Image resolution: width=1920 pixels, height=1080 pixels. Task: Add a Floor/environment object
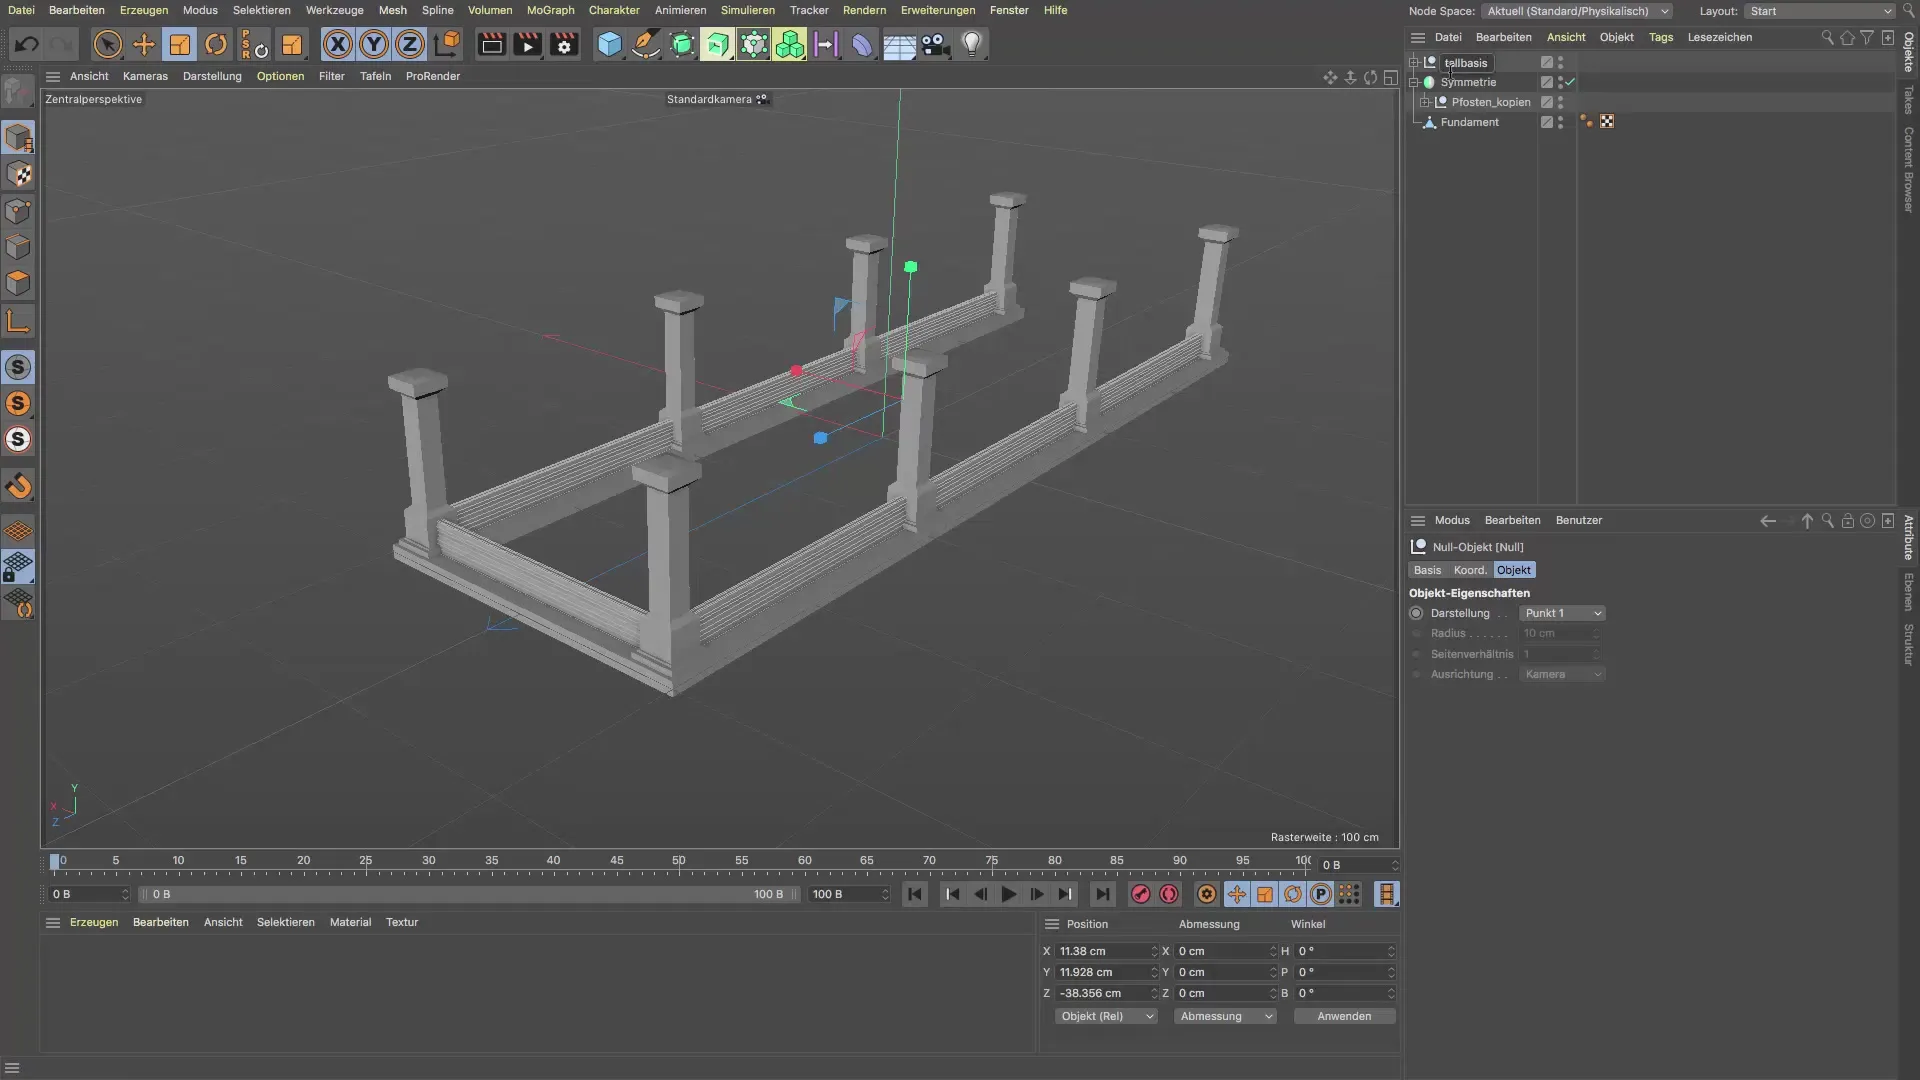899,44
